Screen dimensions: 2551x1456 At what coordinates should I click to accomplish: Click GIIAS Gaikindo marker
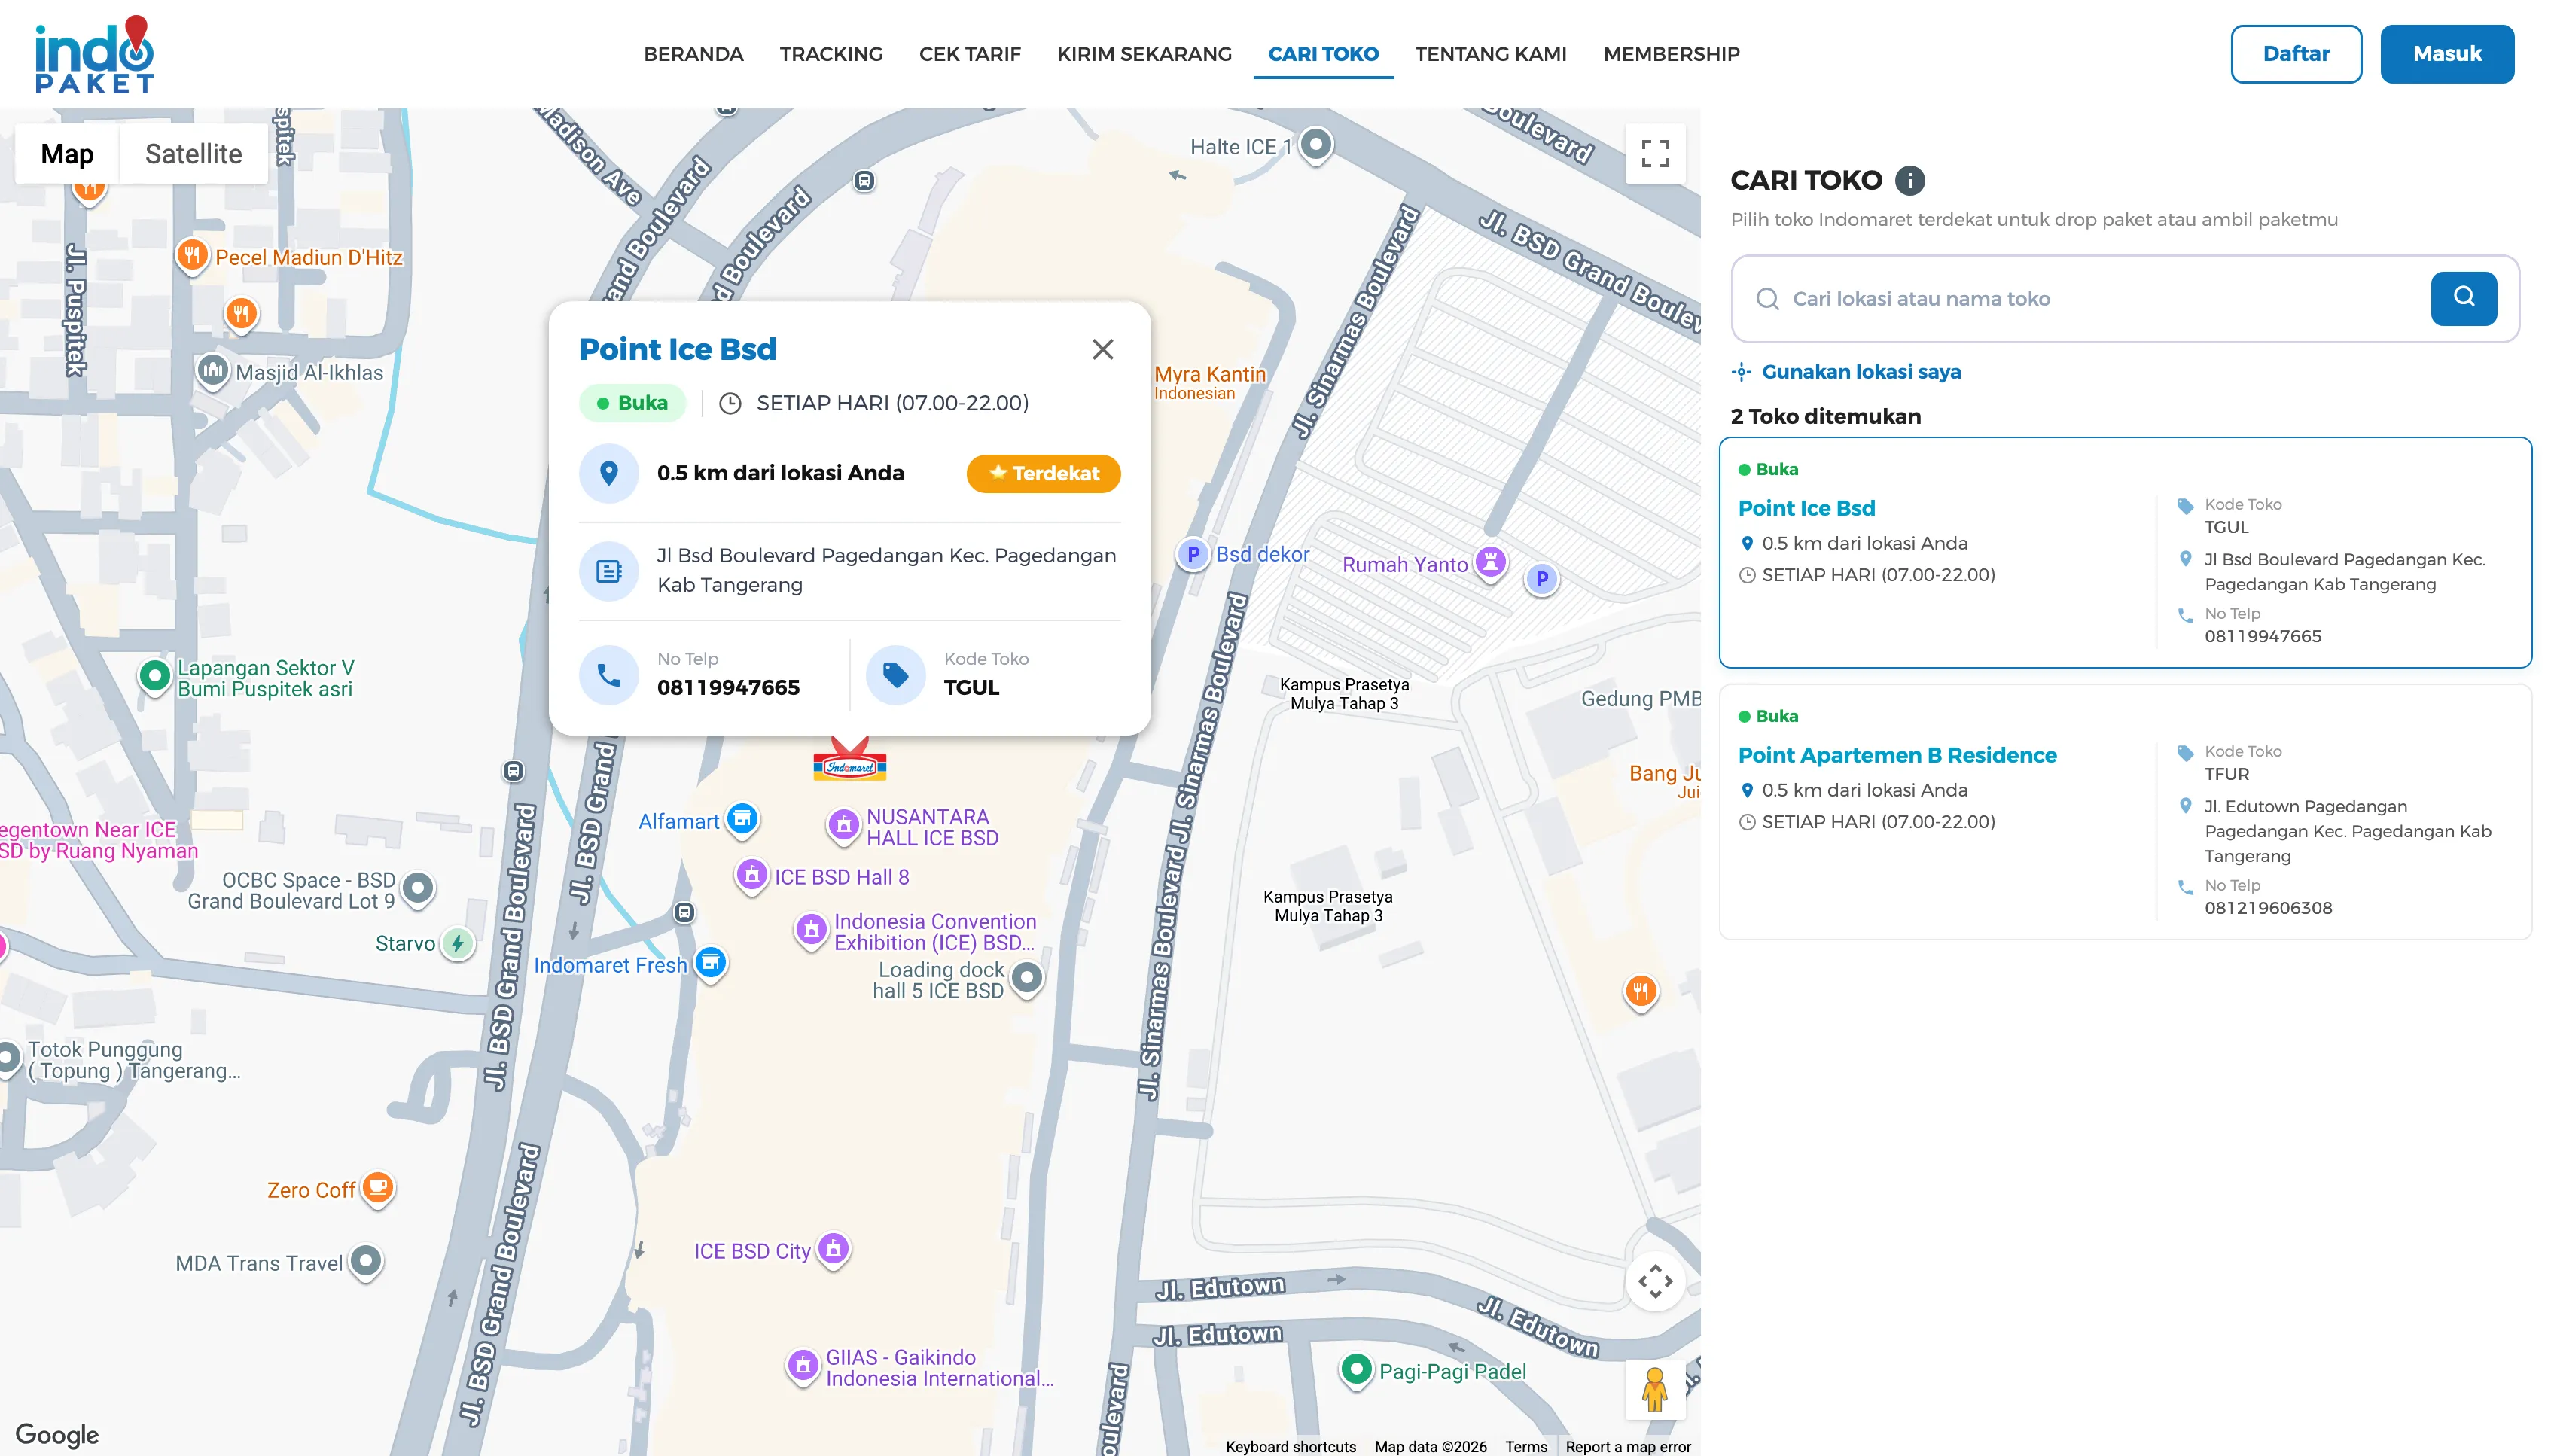(x=803, y=1365)
